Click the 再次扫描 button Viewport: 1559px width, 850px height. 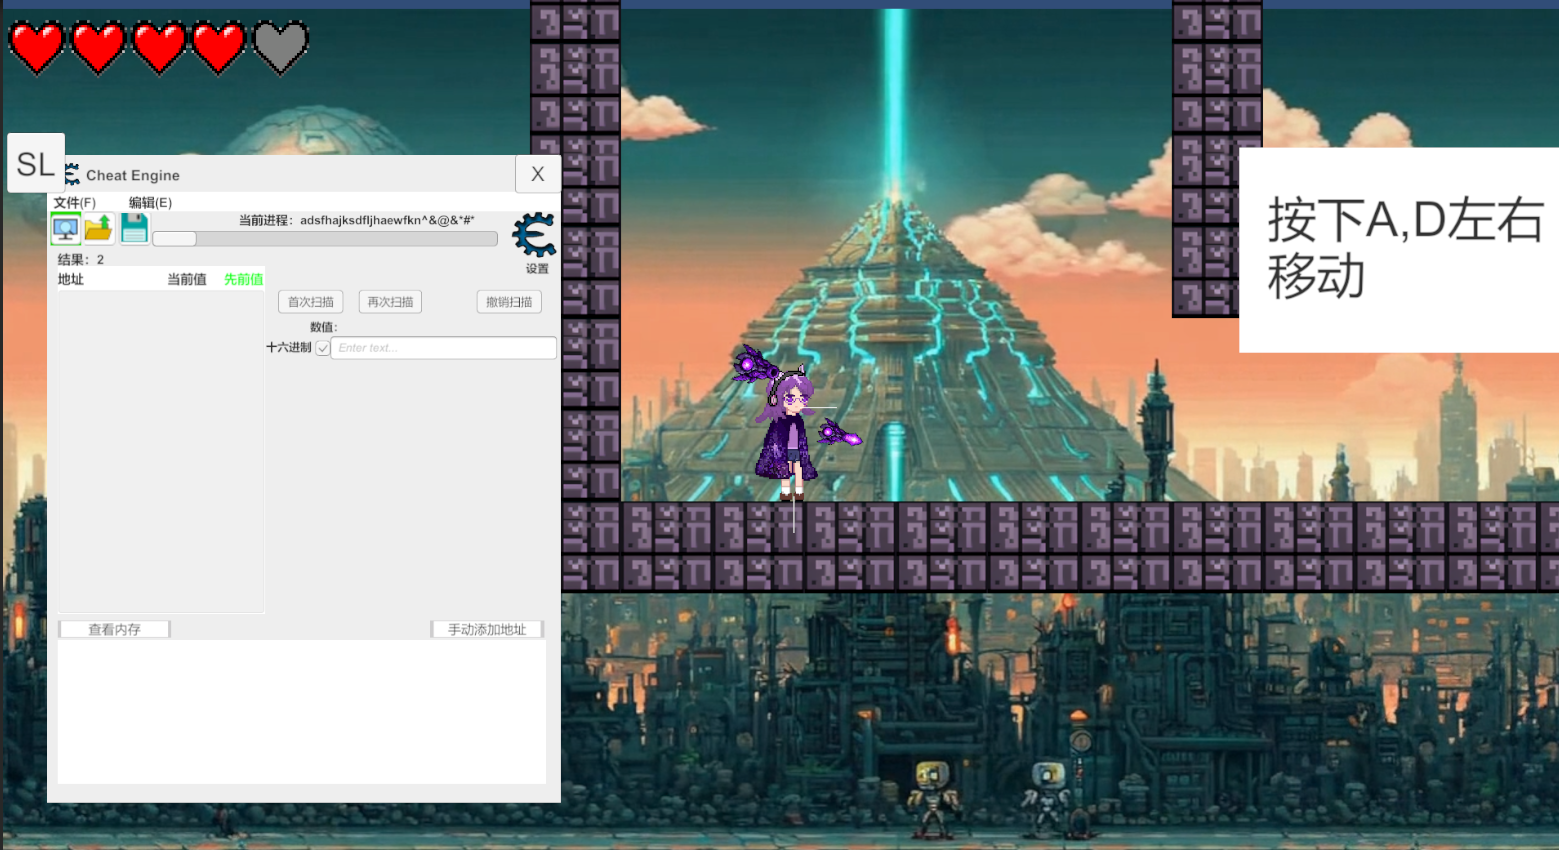click(390, 302)
